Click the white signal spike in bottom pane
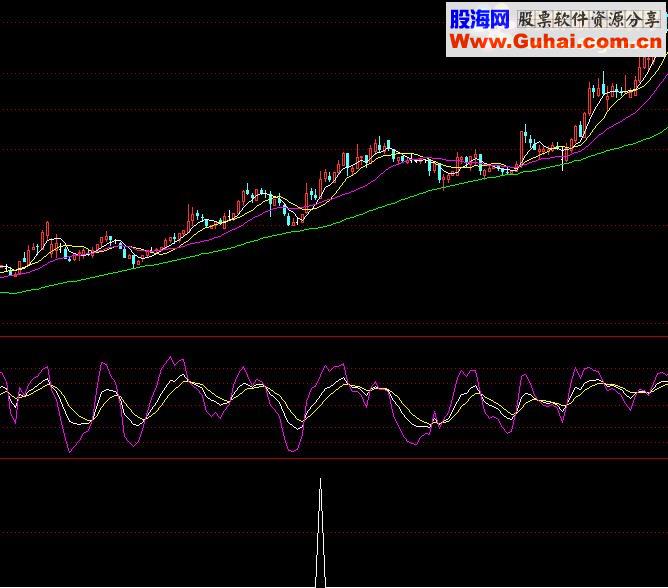The image size is (668, 588). (x=320, y=533)
